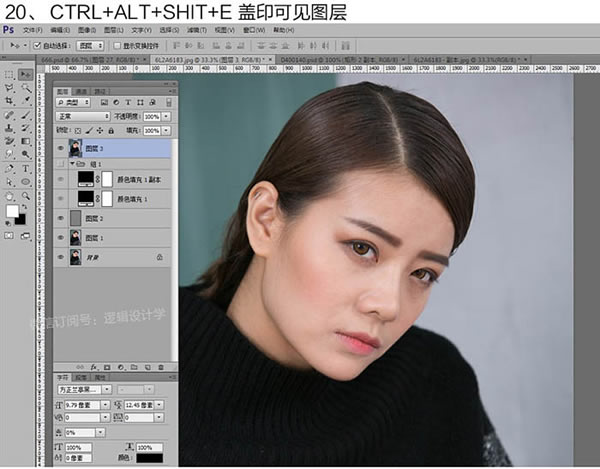Collapse the 组 1 layer group
600x469 pixels.
coord(75,163)
